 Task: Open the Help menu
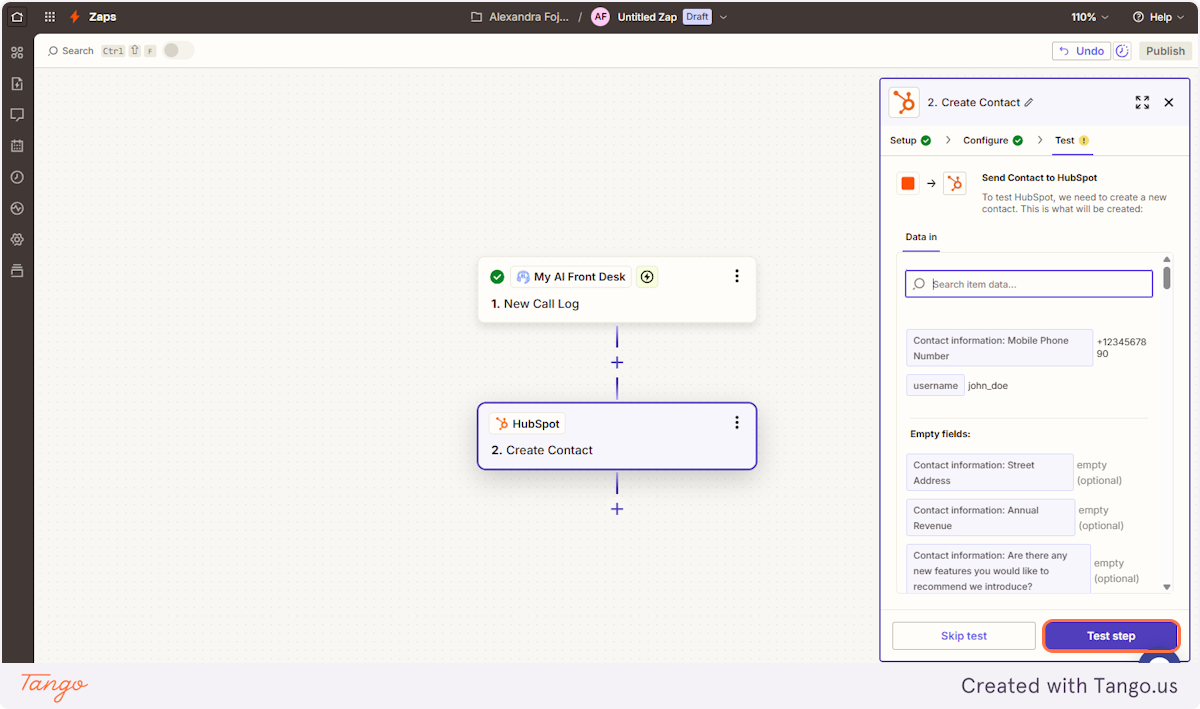(1157, 17)
